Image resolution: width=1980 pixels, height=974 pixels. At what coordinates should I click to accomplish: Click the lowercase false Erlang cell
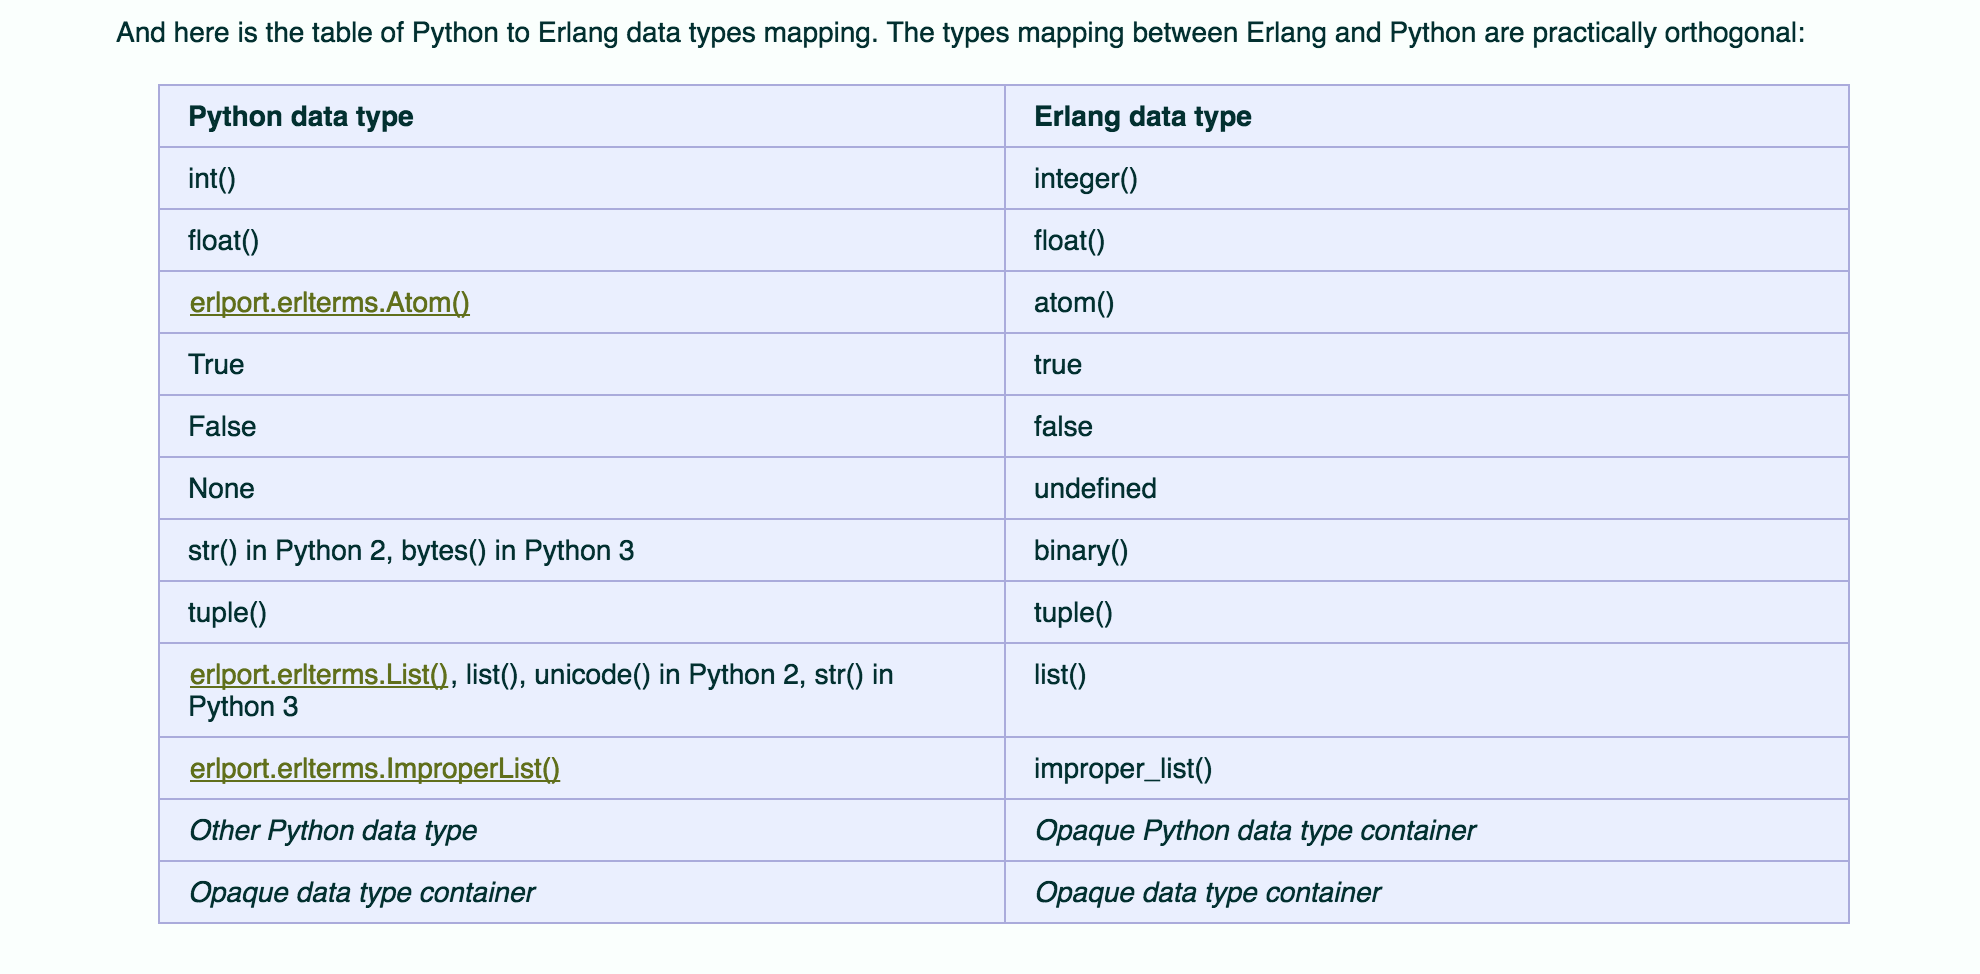point(1062,427)
